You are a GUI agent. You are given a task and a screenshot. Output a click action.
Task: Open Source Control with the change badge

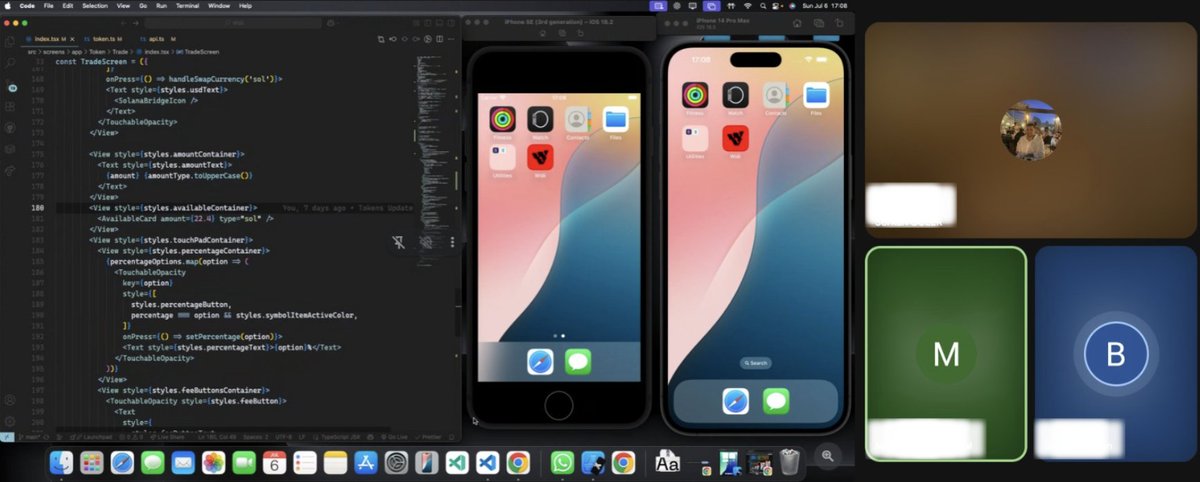tap(12, 86)
